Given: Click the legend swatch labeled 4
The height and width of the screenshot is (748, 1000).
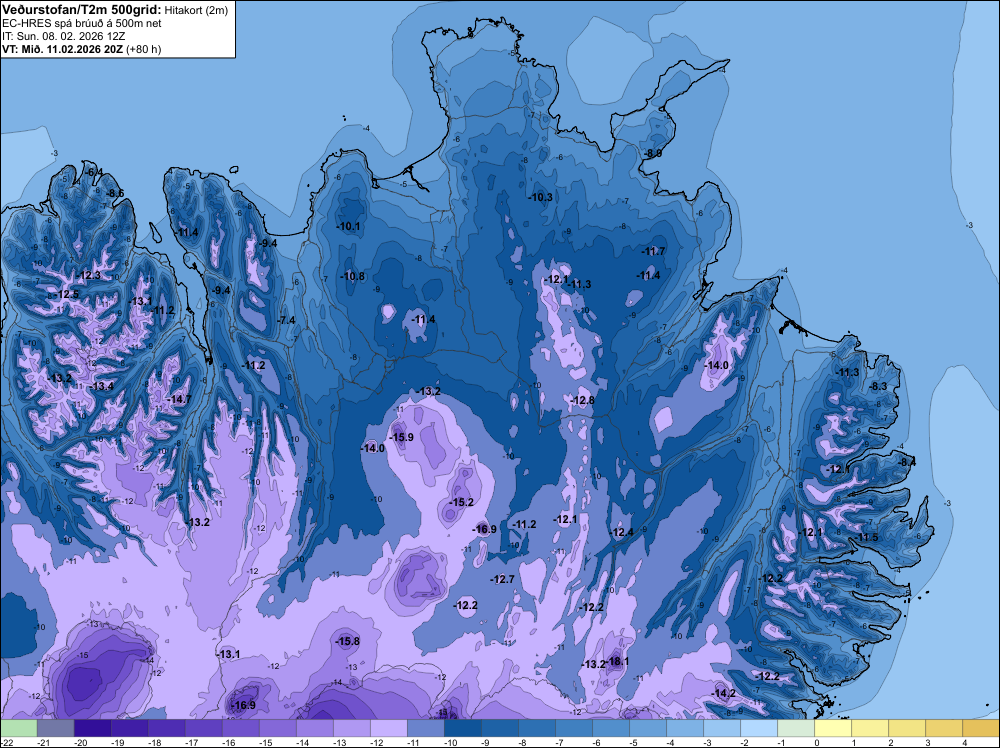Looking at the screenshot, I should (x=981, y=728).
